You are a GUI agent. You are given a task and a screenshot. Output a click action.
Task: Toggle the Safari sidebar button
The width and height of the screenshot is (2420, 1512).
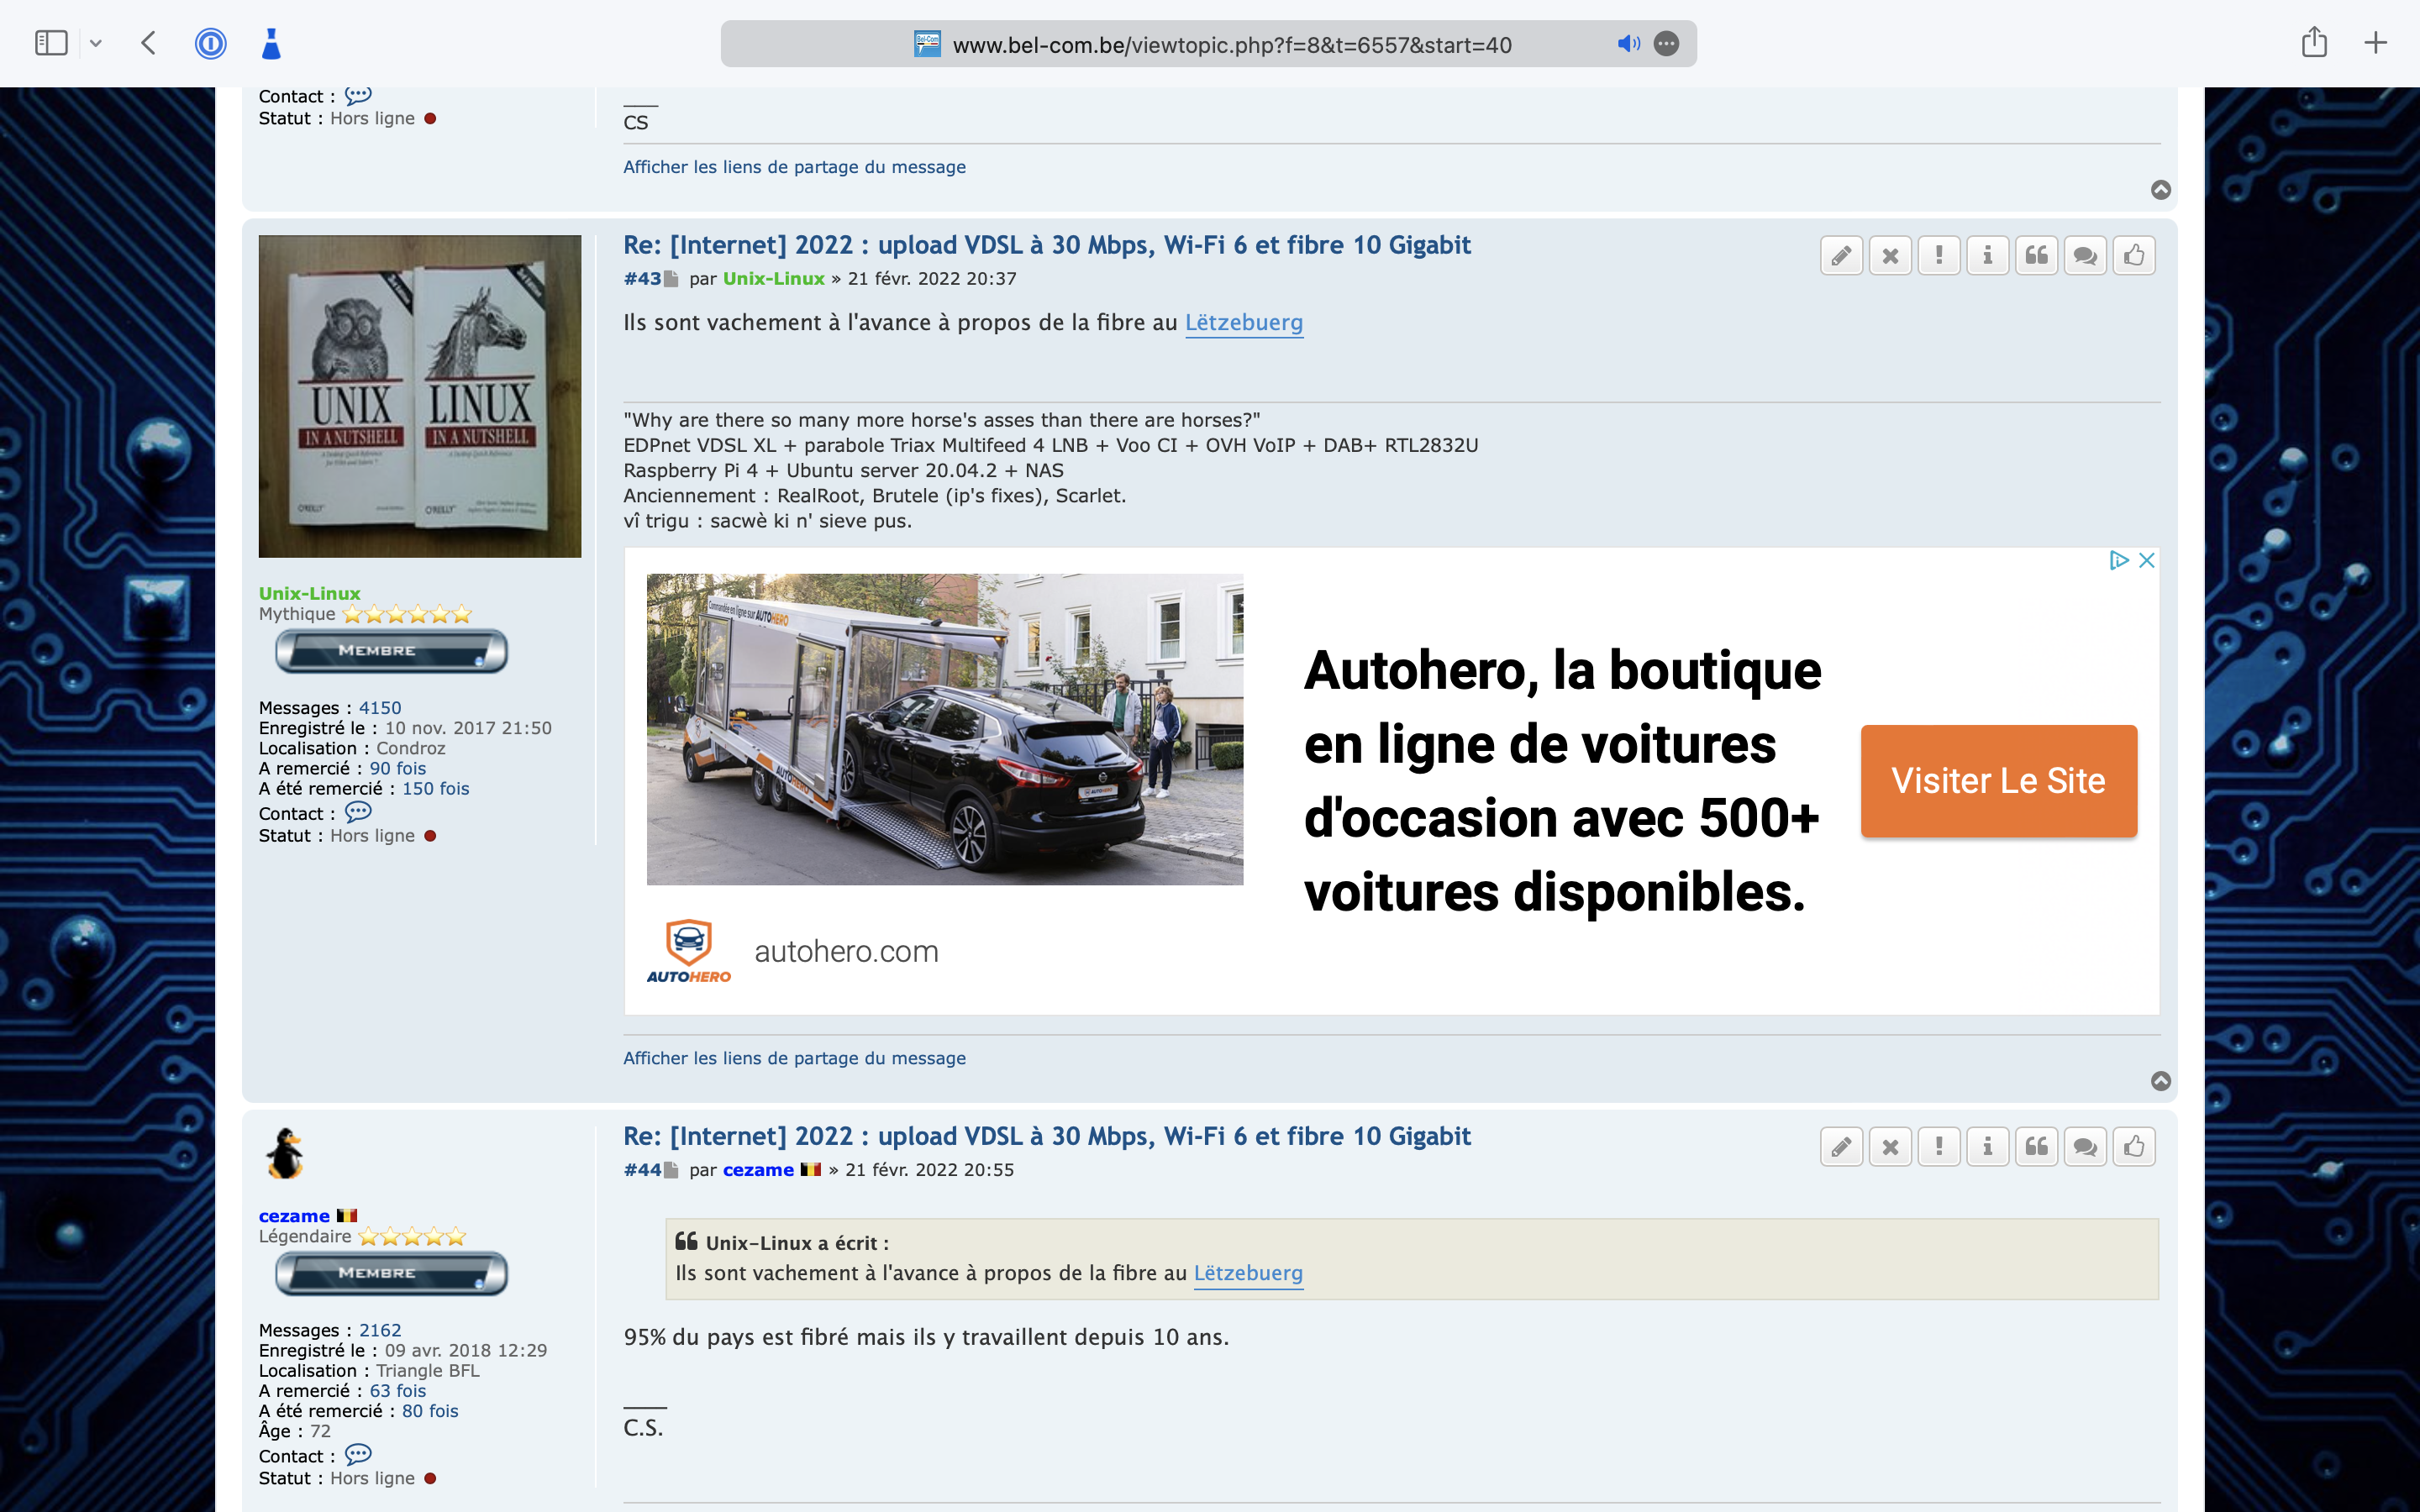tap(51, 44)
